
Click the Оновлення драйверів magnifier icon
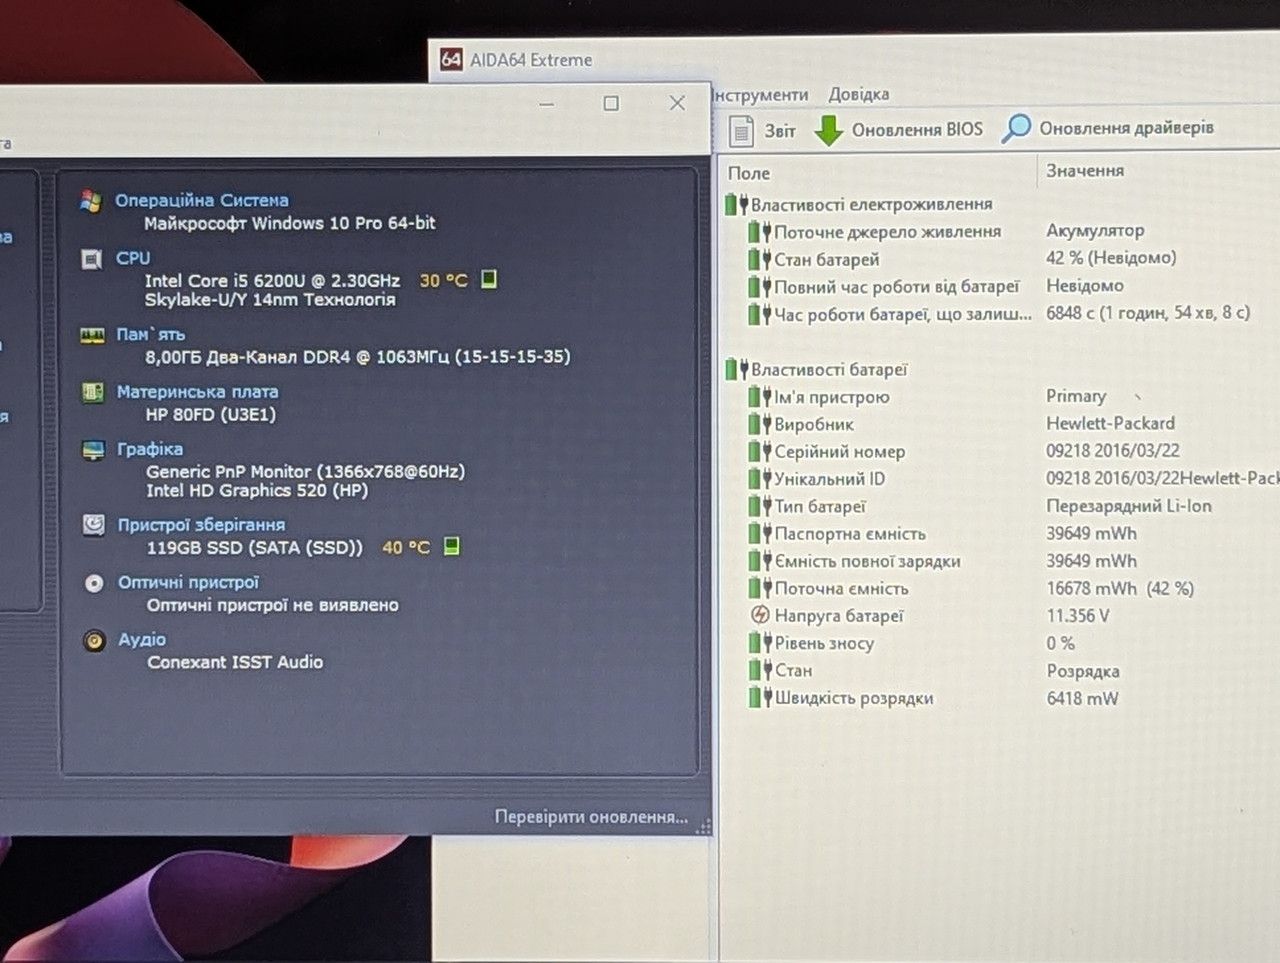pos(1016,128)
